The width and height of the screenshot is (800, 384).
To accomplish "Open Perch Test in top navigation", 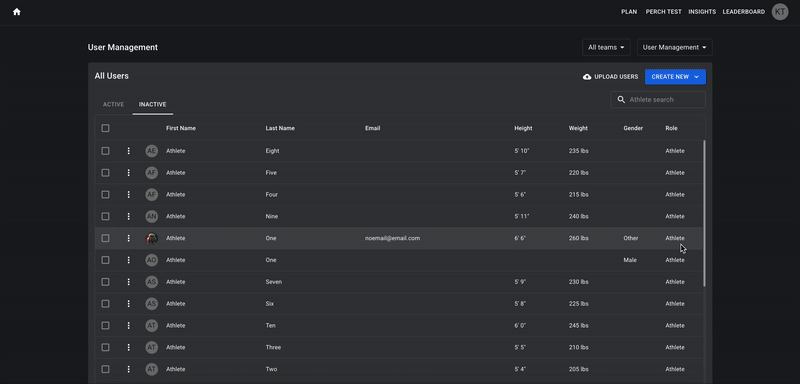I will point(663,12).
